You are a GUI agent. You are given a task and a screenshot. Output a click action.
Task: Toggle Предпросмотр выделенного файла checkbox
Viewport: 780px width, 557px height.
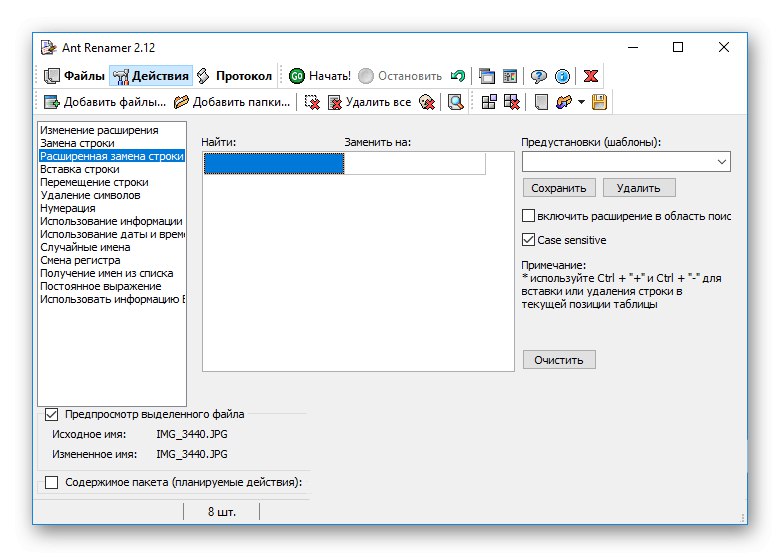[51, 414]
